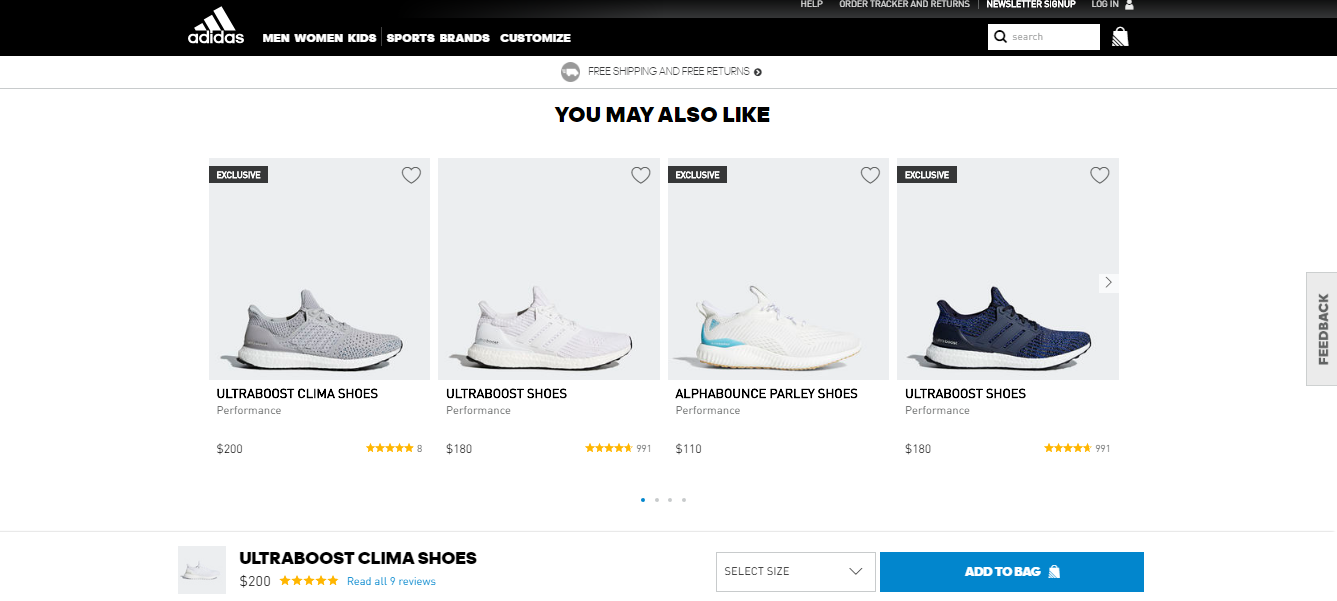Click the Feedback side tab
The height and width of the screenshot is (601, 1337).
click(x=1322, y=329)
